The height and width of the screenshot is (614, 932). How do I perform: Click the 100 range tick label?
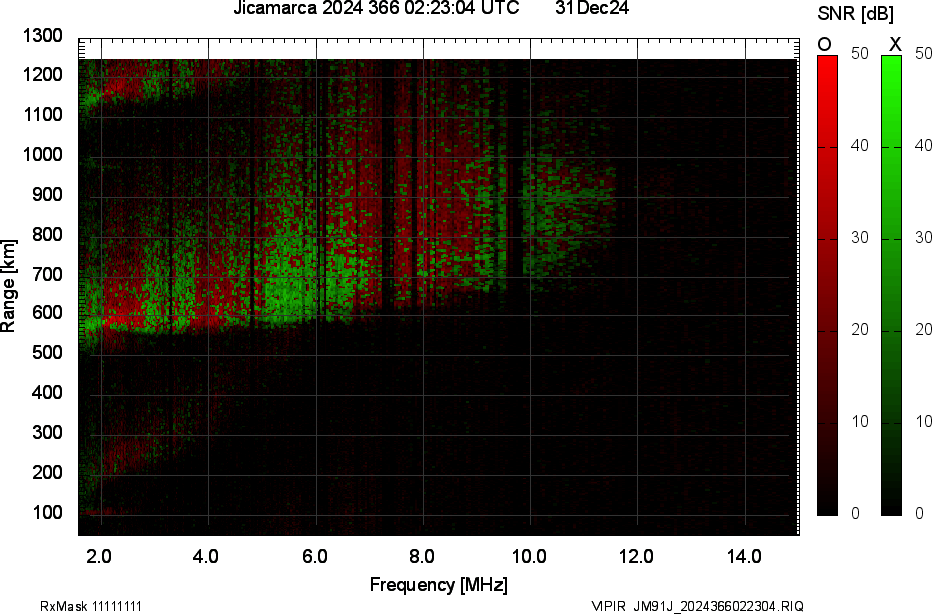[x=47, y=512]
